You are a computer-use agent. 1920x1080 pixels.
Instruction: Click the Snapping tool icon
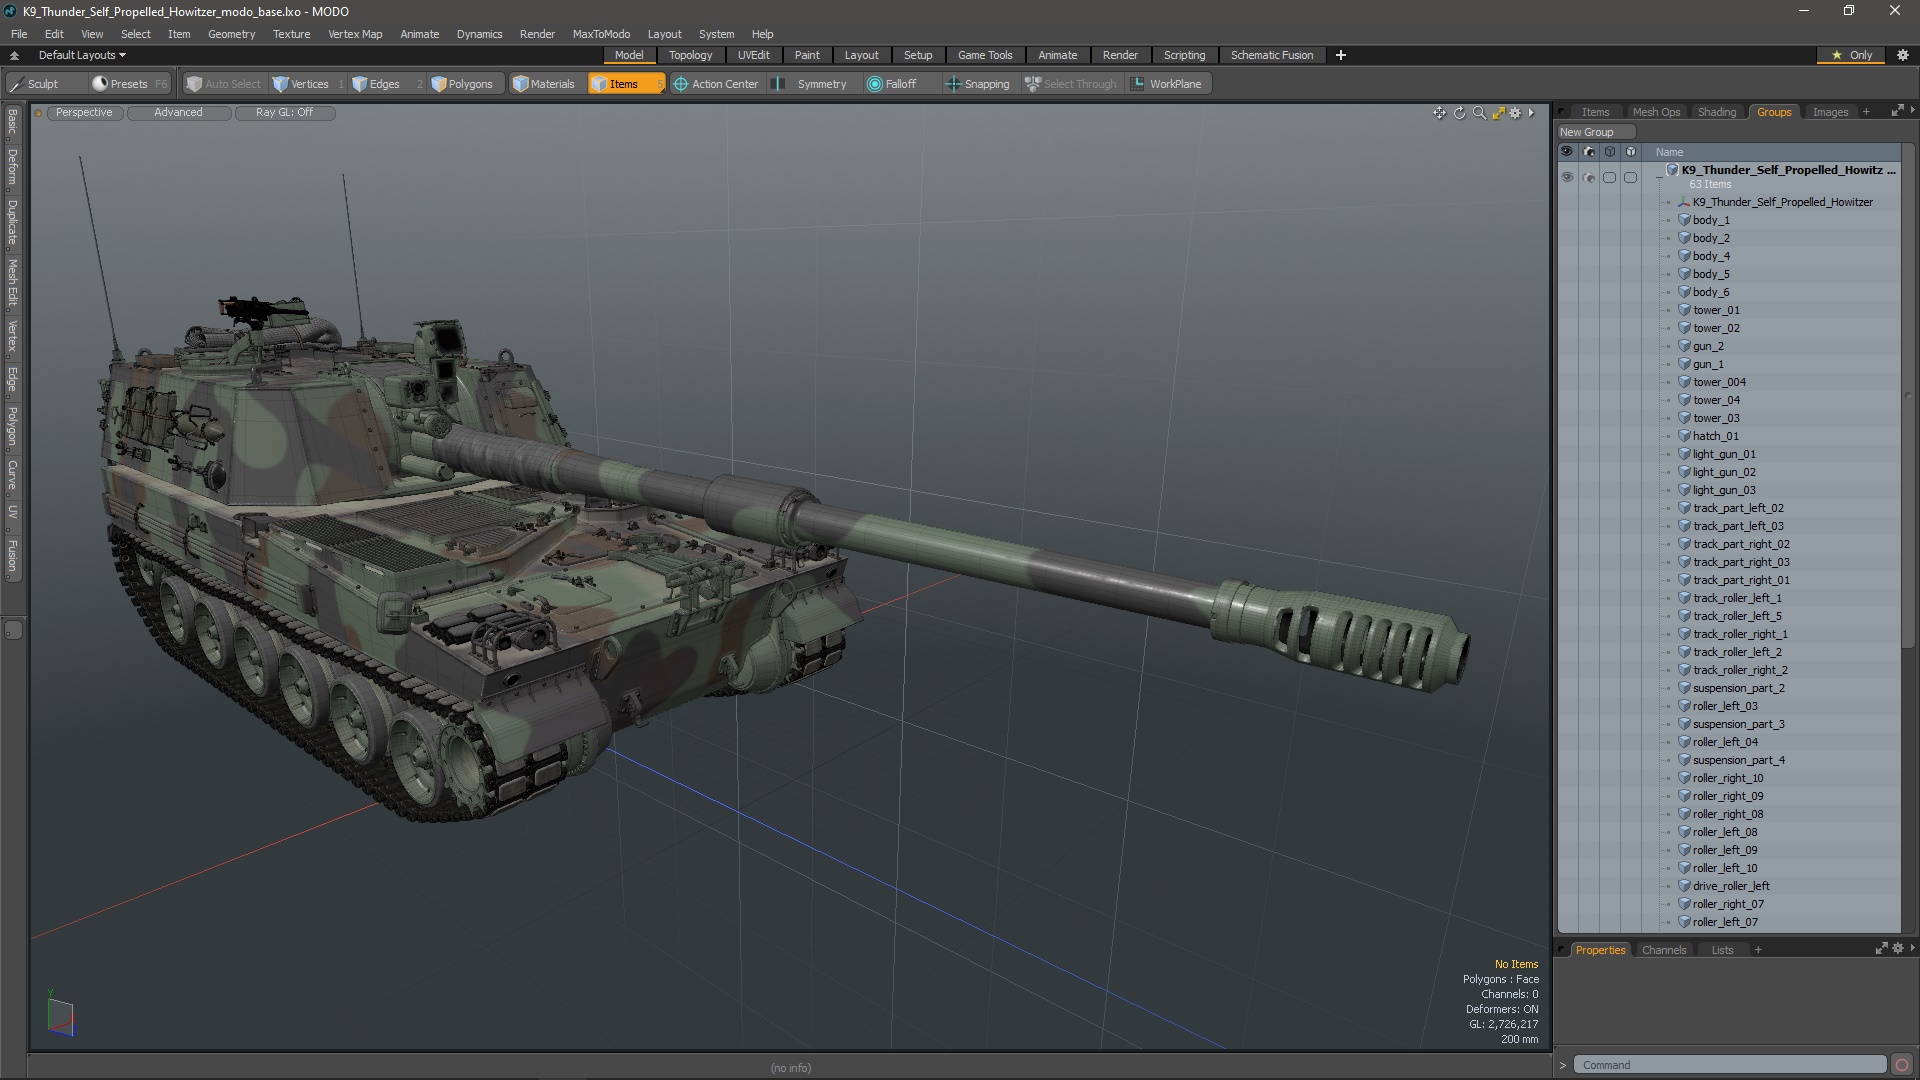tap(953, 84)
